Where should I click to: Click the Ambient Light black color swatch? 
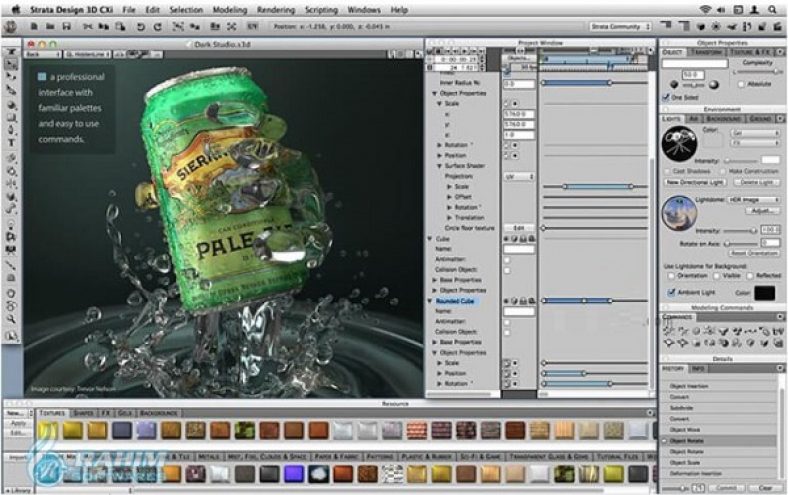[x=764, y=292]
